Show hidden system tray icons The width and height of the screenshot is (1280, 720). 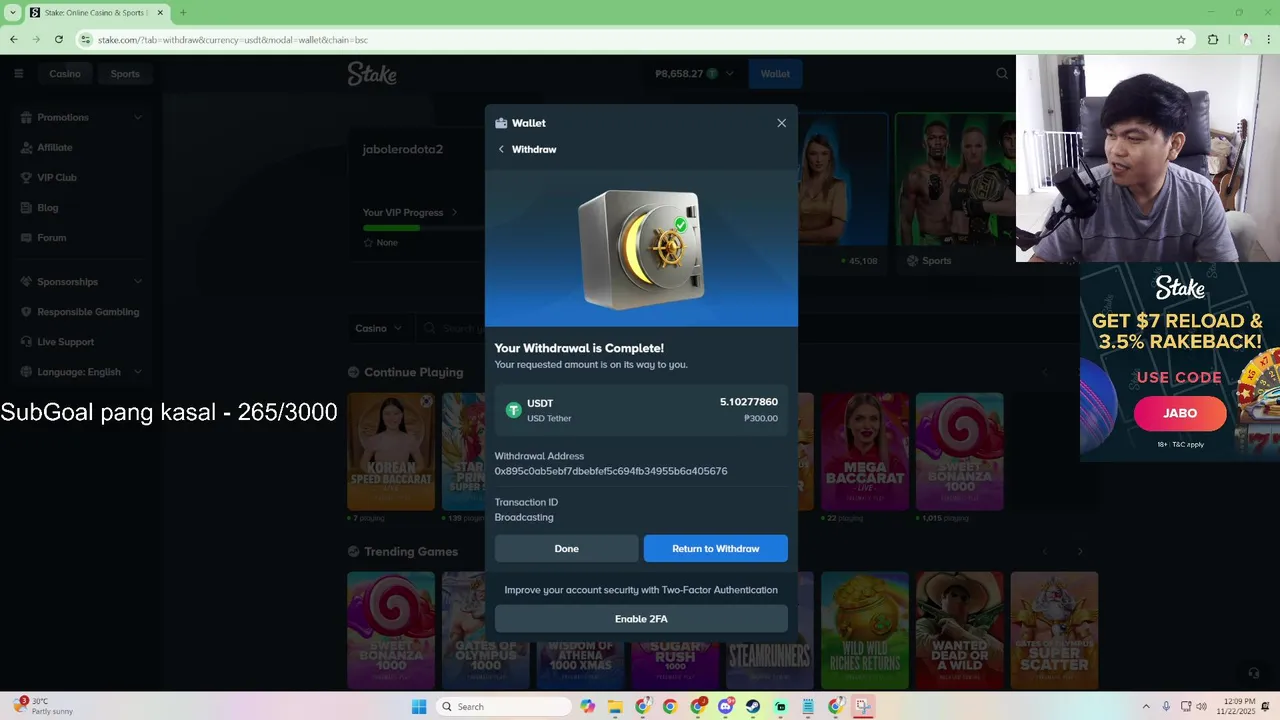[x=1146, y=707]
